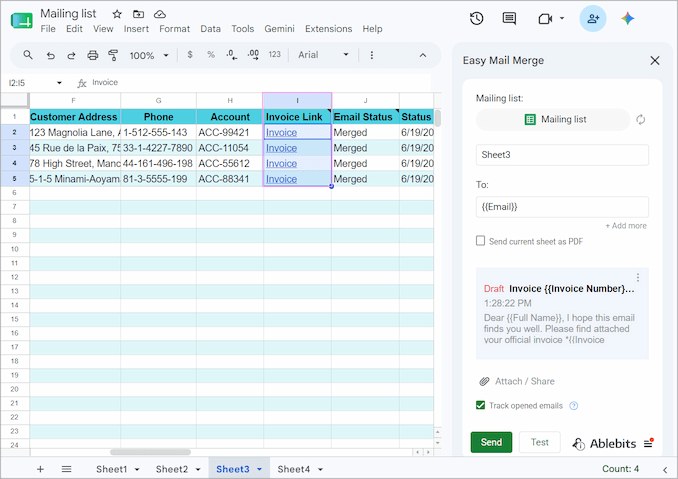
Task: Open the Insert menu
Action: tap(136, 29)
